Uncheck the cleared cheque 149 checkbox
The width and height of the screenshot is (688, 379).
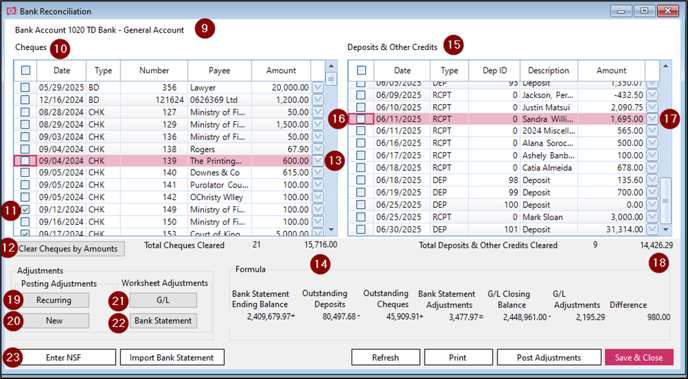(x=25, y=209)
